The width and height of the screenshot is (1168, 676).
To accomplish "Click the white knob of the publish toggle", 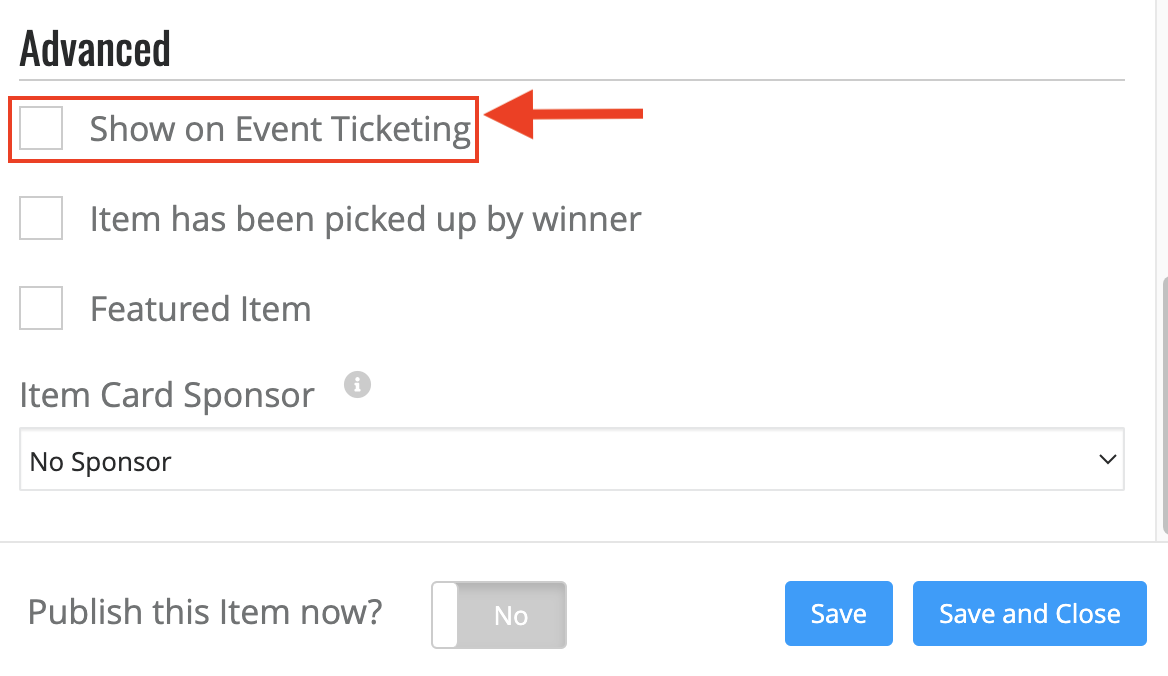I will tap(445, 615).
